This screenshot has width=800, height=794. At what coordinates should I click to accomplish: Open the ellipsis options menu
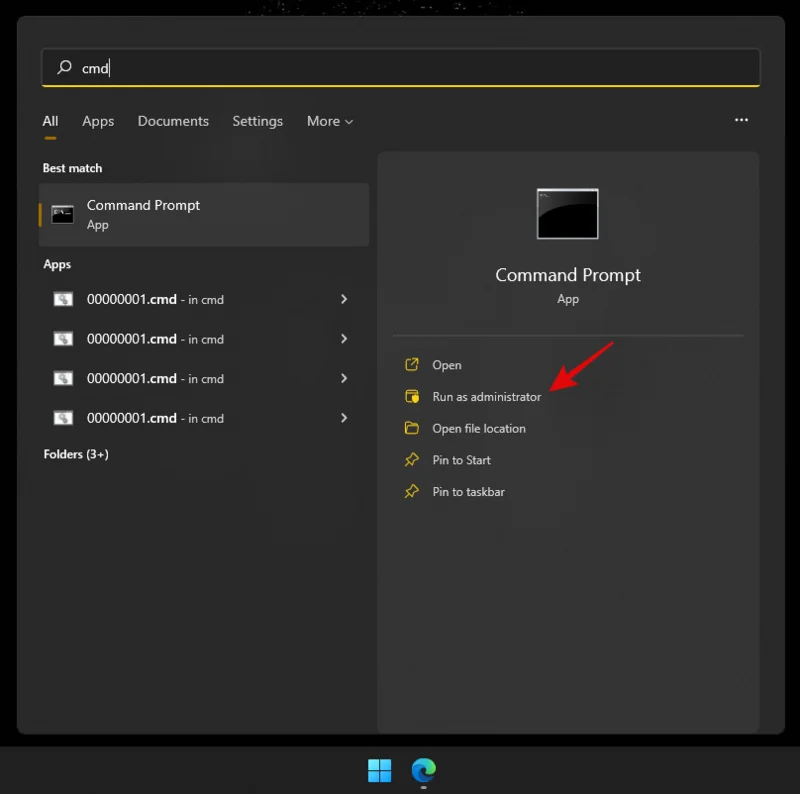pos(741,120)
